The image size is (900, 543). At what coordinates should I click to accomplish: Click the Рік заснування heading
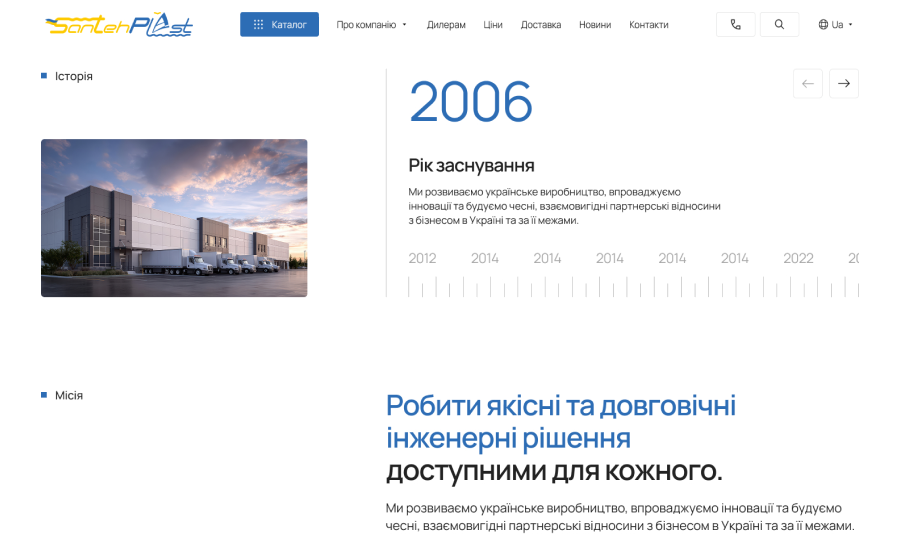[x=471, y=165]
